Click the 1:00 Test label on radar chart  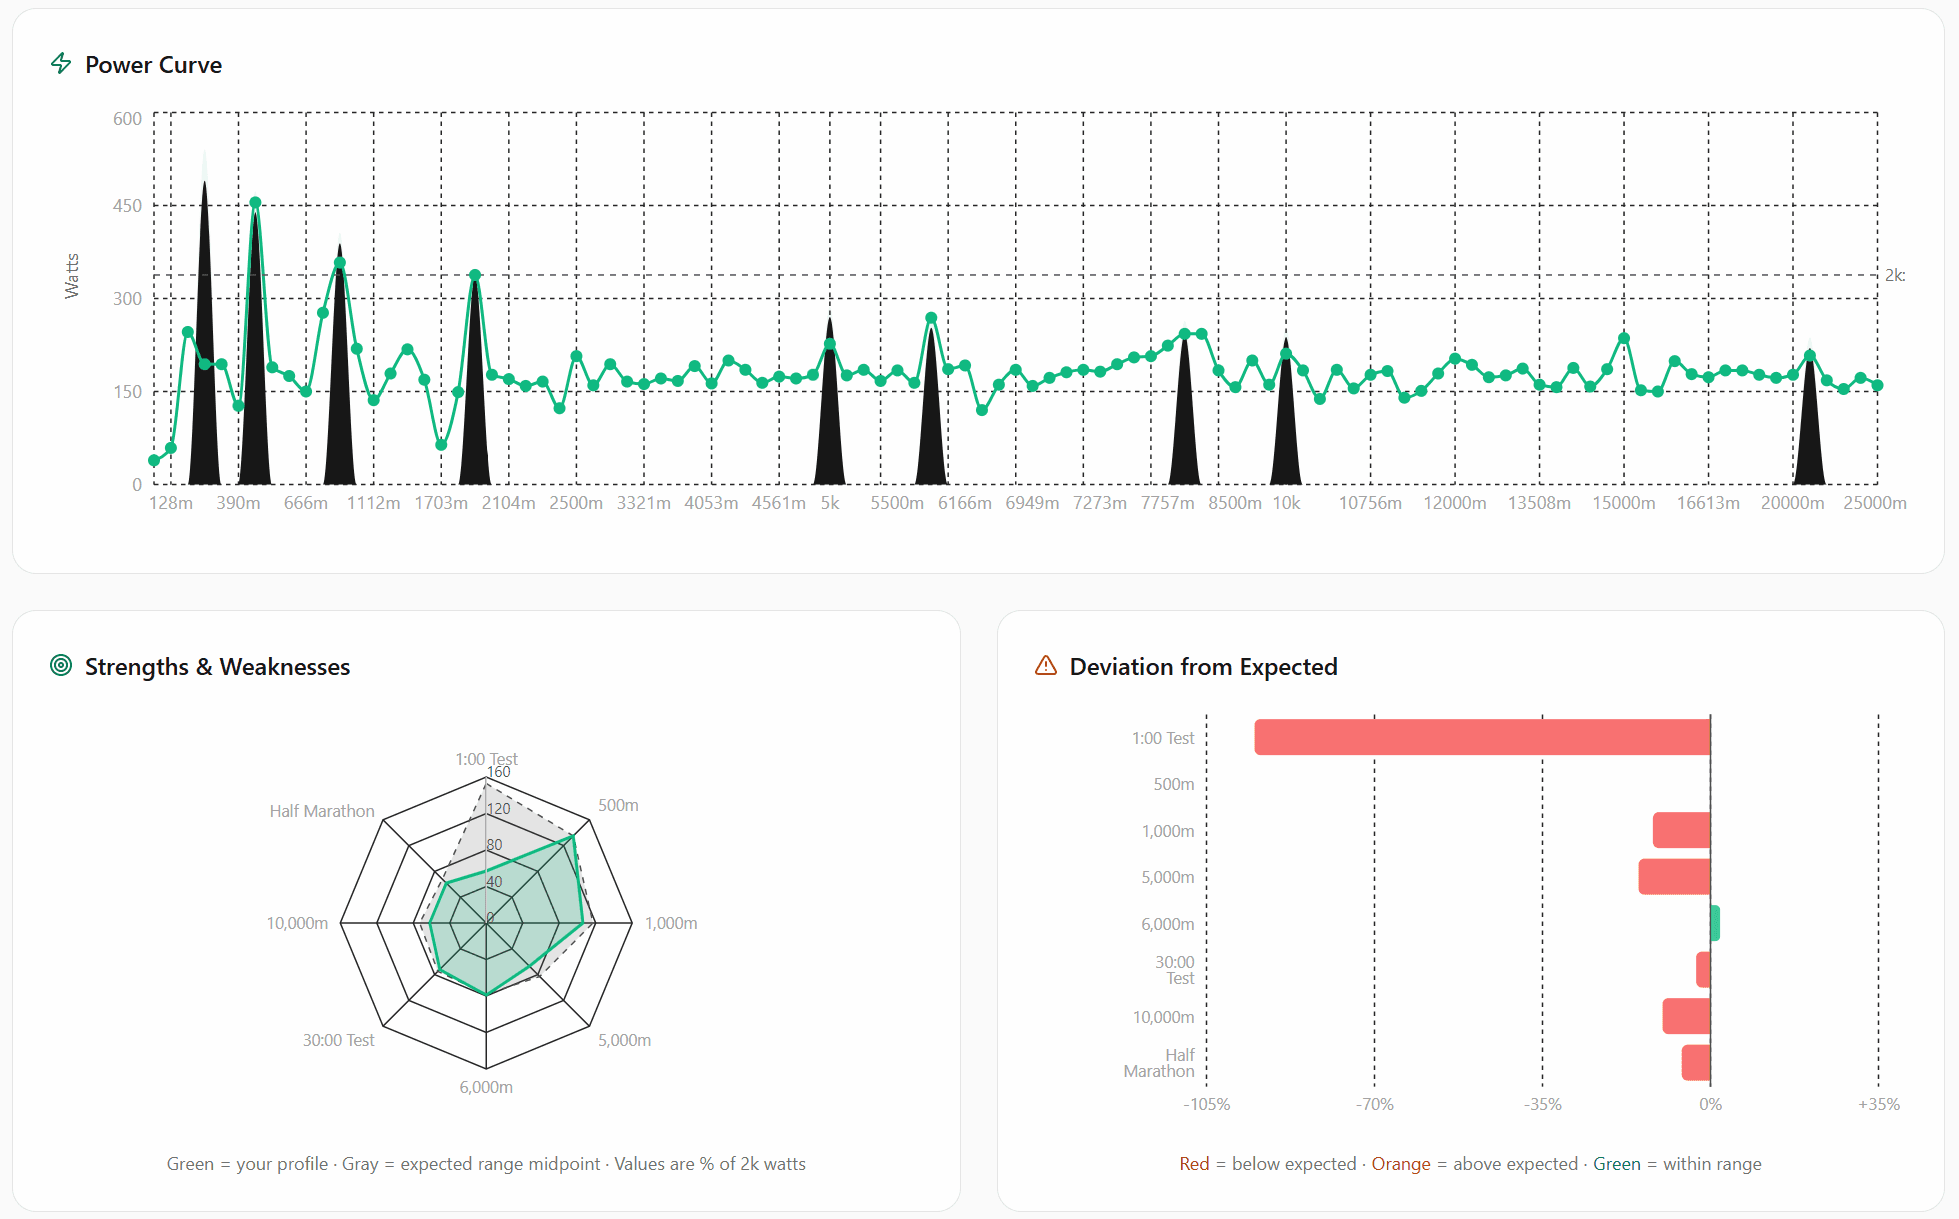486,759
